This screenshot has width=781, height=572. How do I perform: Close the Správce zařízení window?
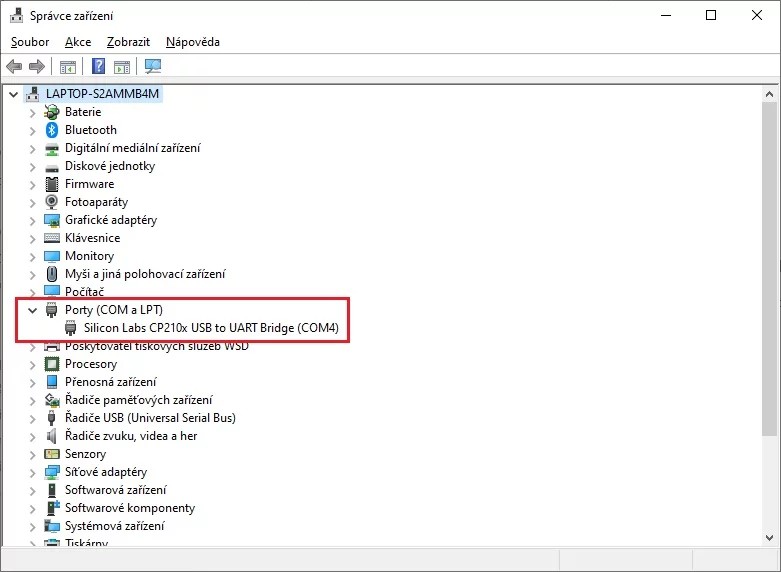(x=757, y=15)
